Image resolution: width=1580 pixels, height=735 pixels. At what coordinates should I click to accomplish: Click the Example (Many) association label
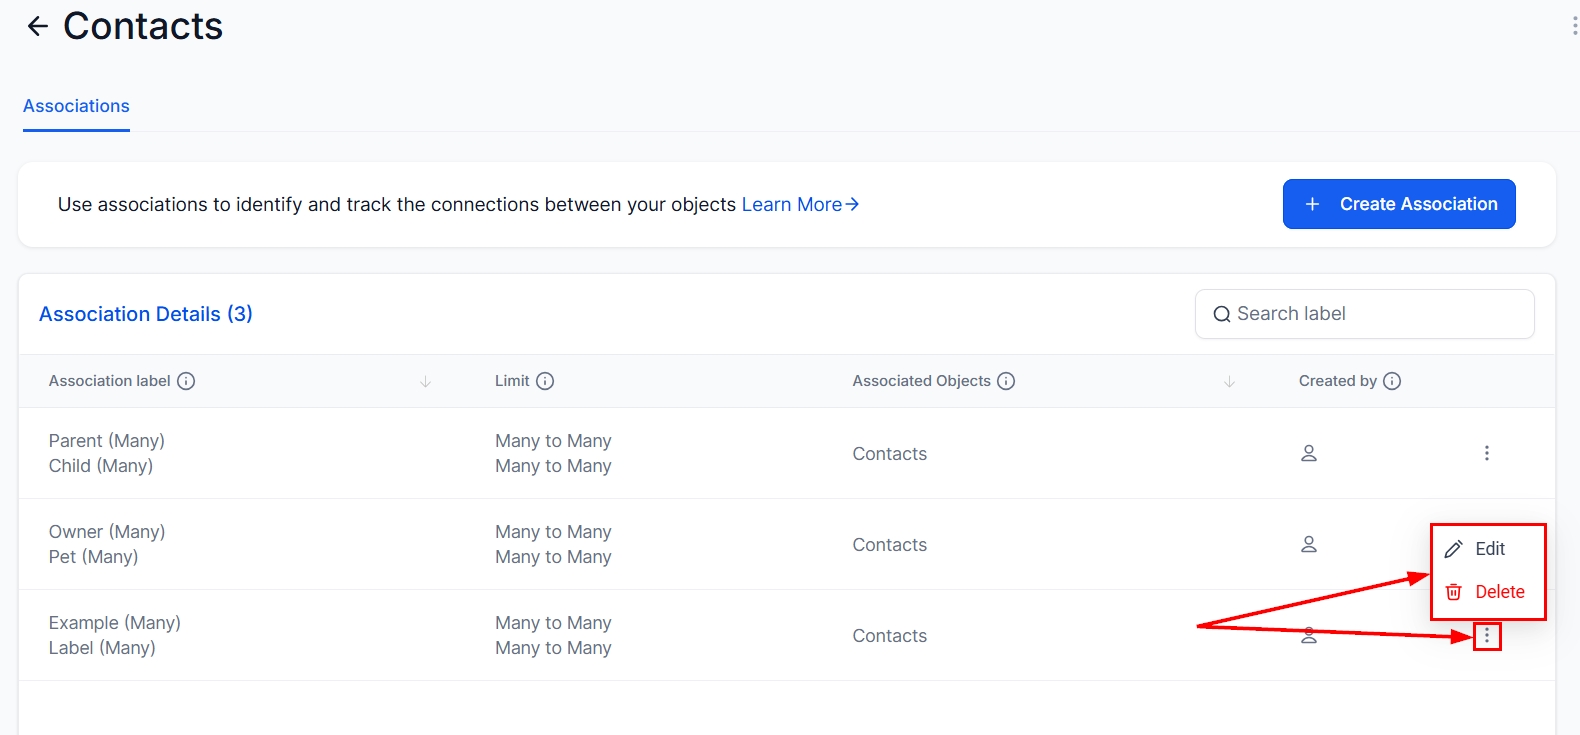click(x=115, y=623)
